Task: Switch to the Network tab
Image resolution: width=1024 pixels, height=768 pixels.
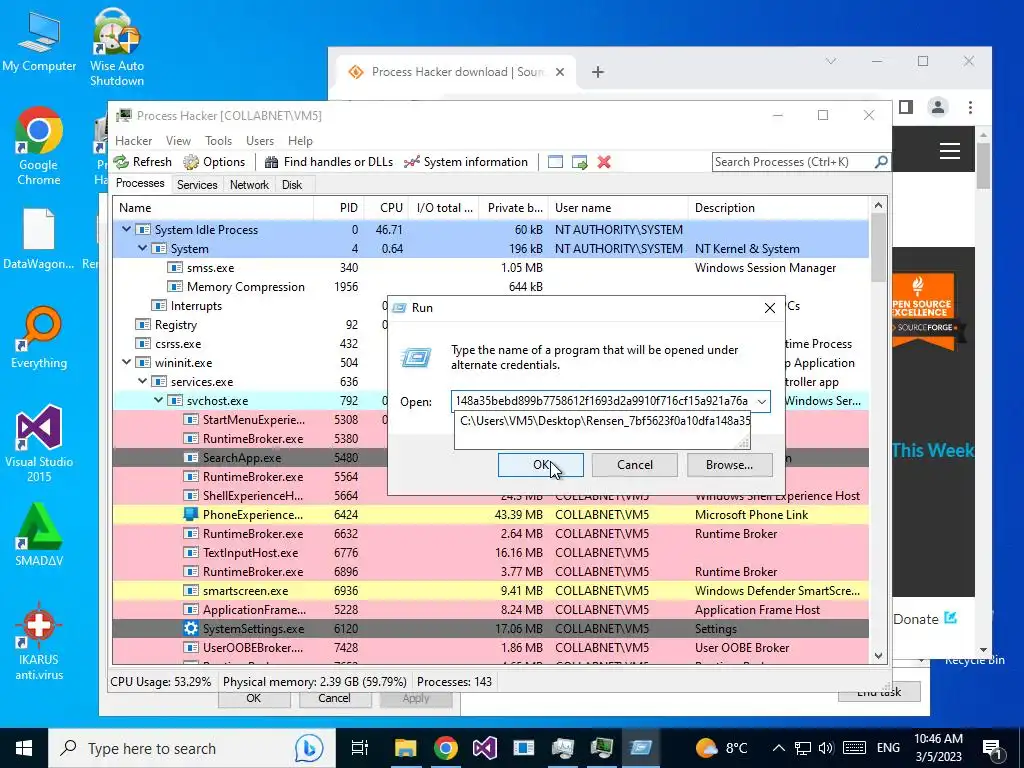Action: [x=249, y=185]
